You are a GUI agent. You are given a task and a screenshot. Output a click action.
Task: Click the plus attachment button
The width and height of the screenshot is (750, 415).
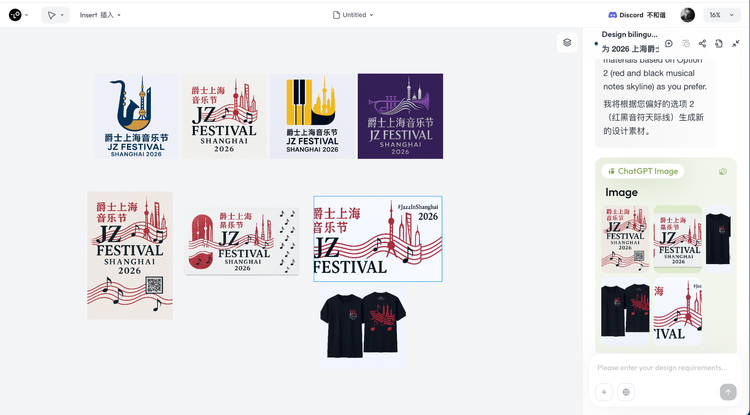(604, 392)
